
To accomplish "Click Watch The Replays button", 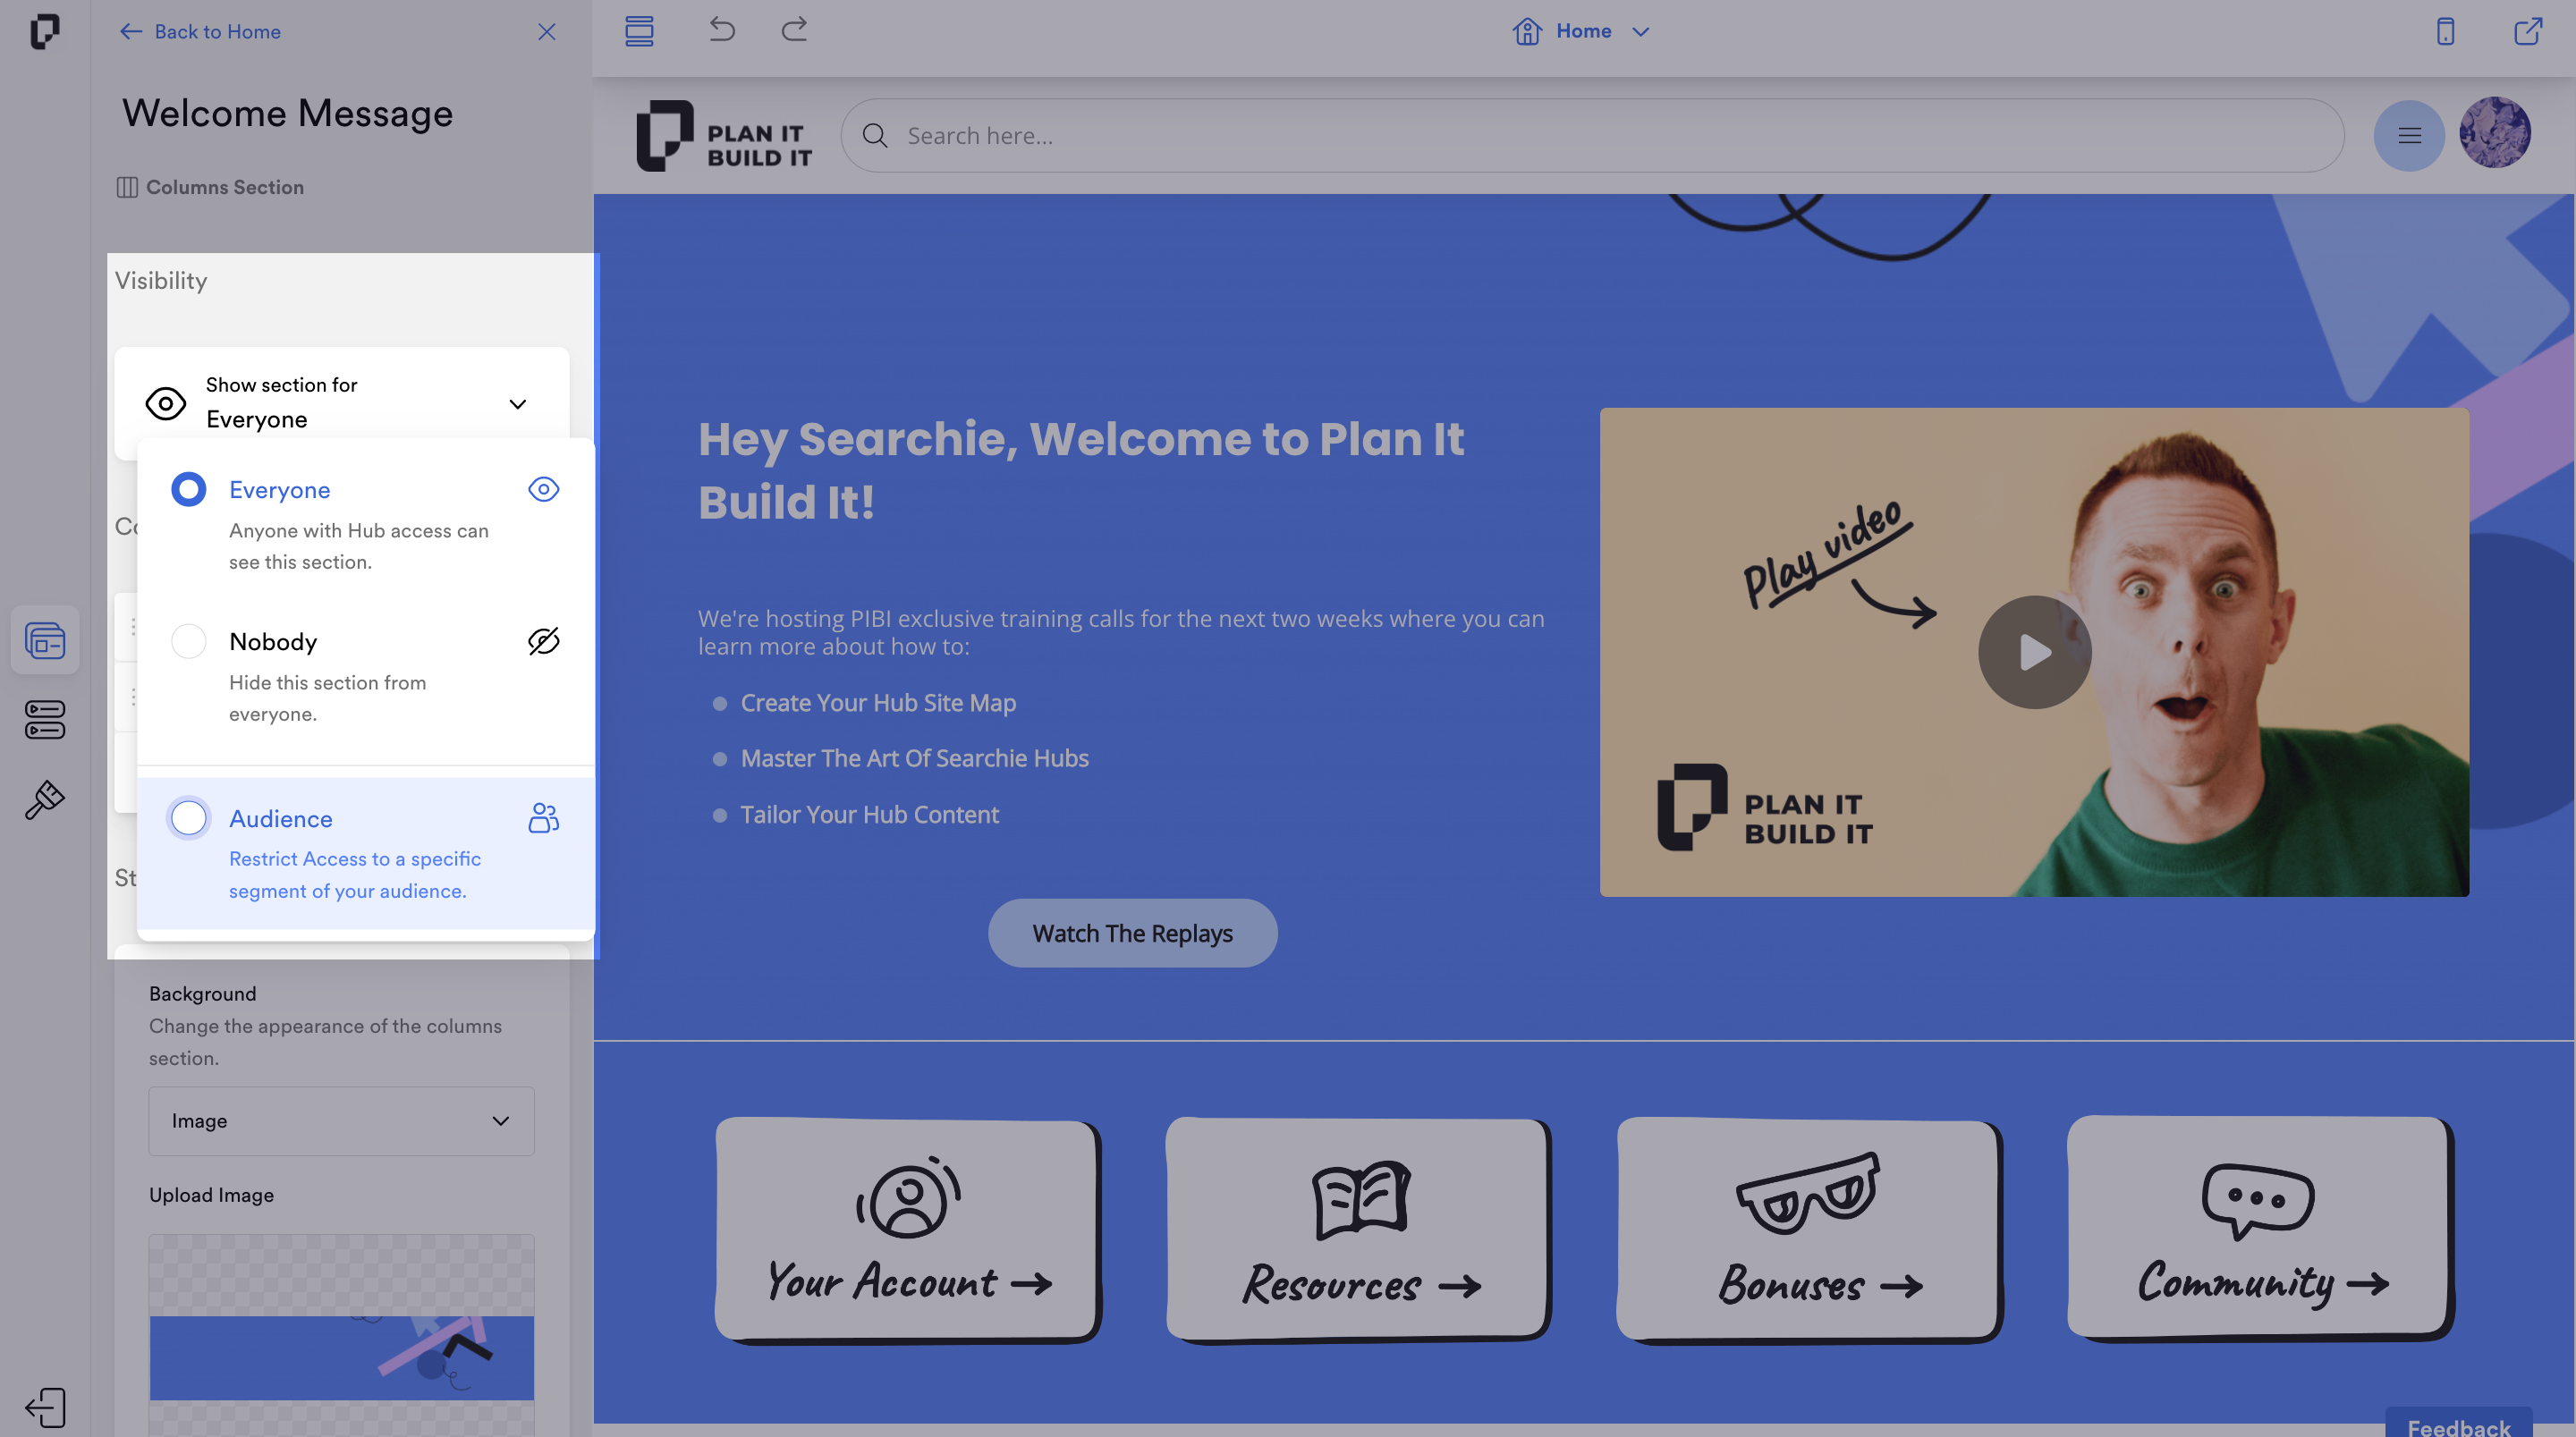I will pos(1132,933).
